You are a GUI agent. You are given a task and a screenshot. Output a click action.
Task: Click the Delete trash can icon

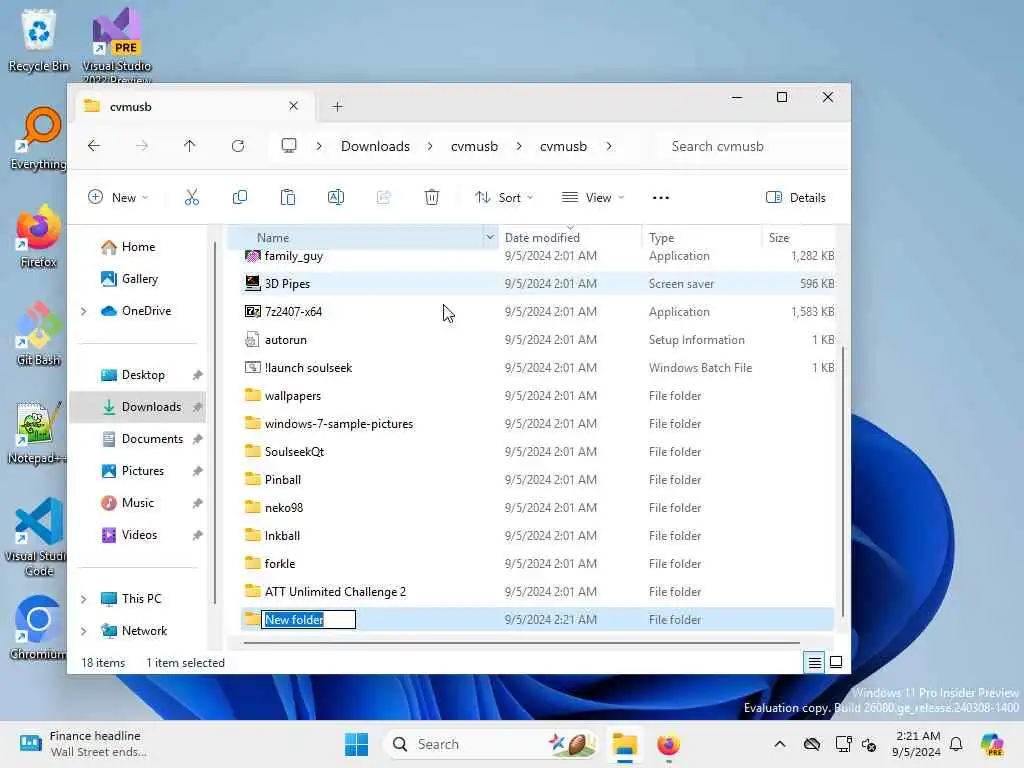click(432, 197)
